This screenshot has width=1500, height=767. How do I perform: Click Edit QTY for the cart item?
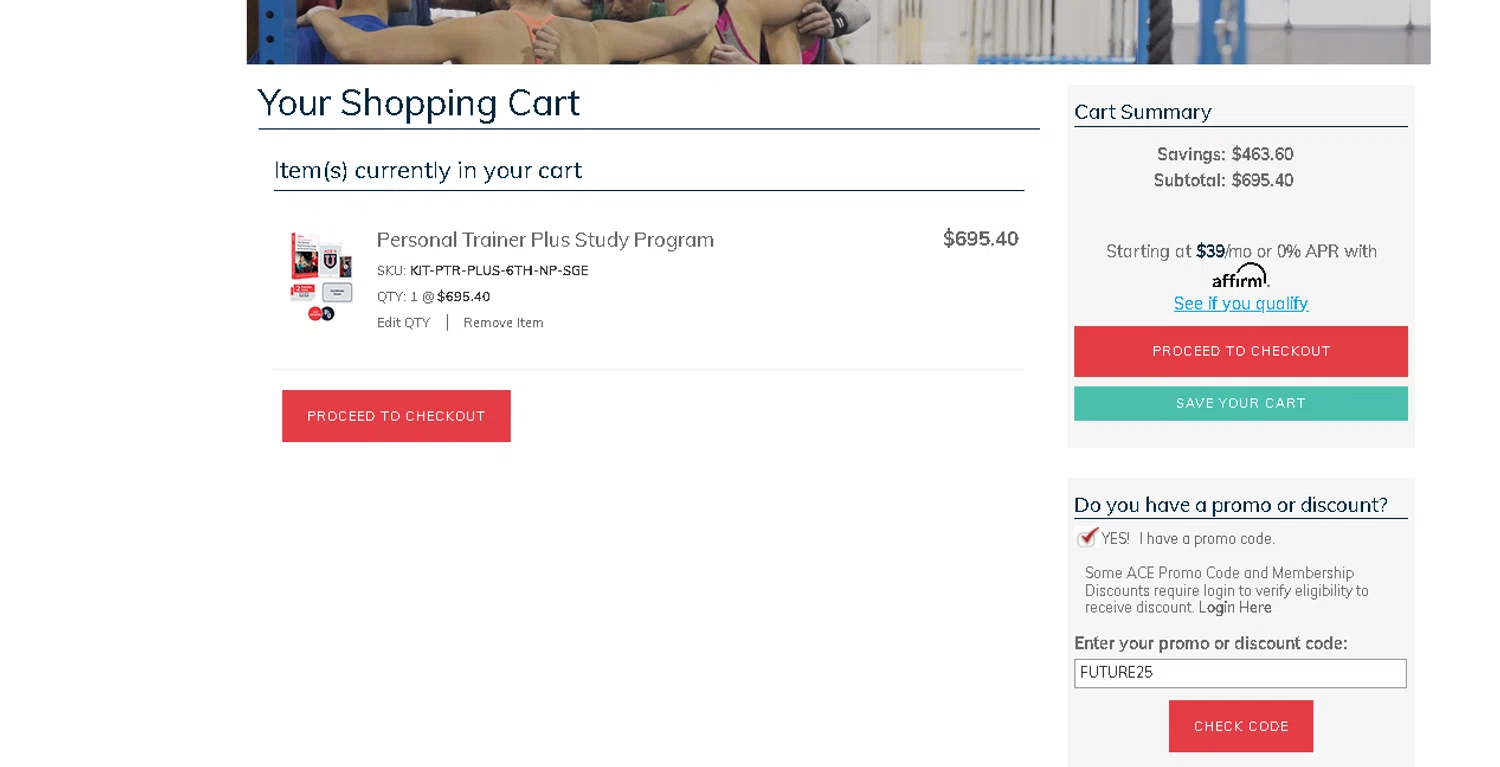[403, 323]
